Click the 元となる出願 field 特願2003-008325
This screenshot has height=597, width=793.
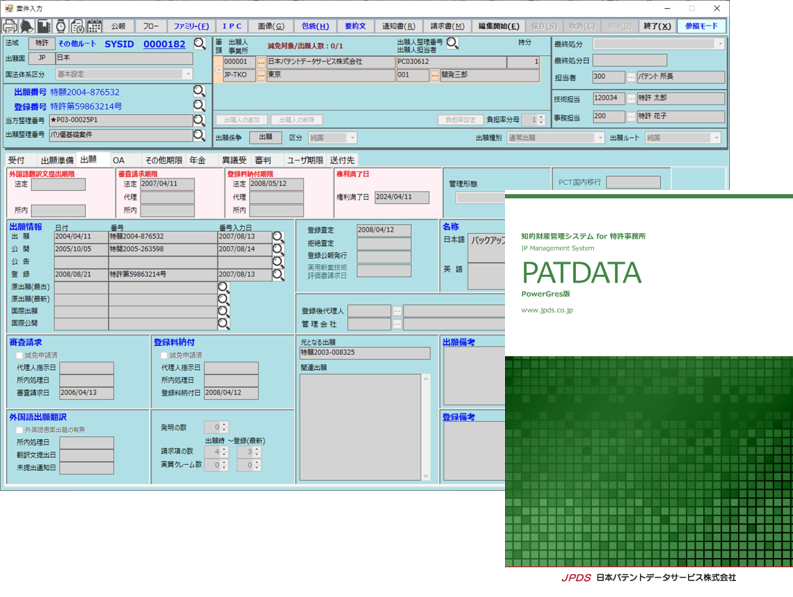(x=365, y=353)
